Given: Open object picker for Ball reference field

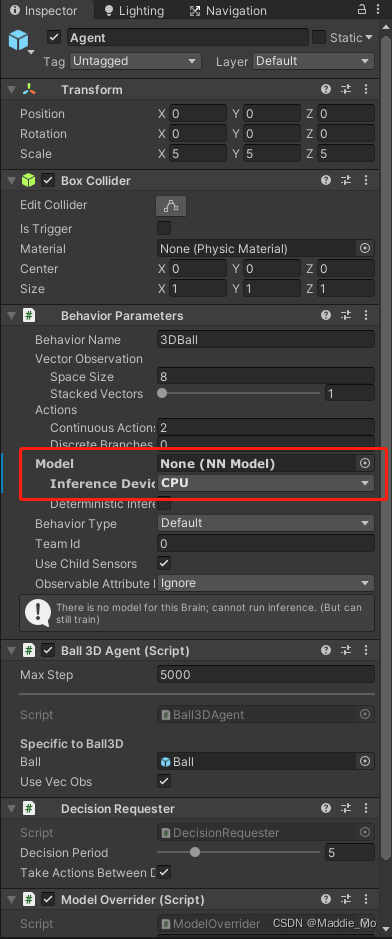Looking at the screenshot, I should [364, 761].
